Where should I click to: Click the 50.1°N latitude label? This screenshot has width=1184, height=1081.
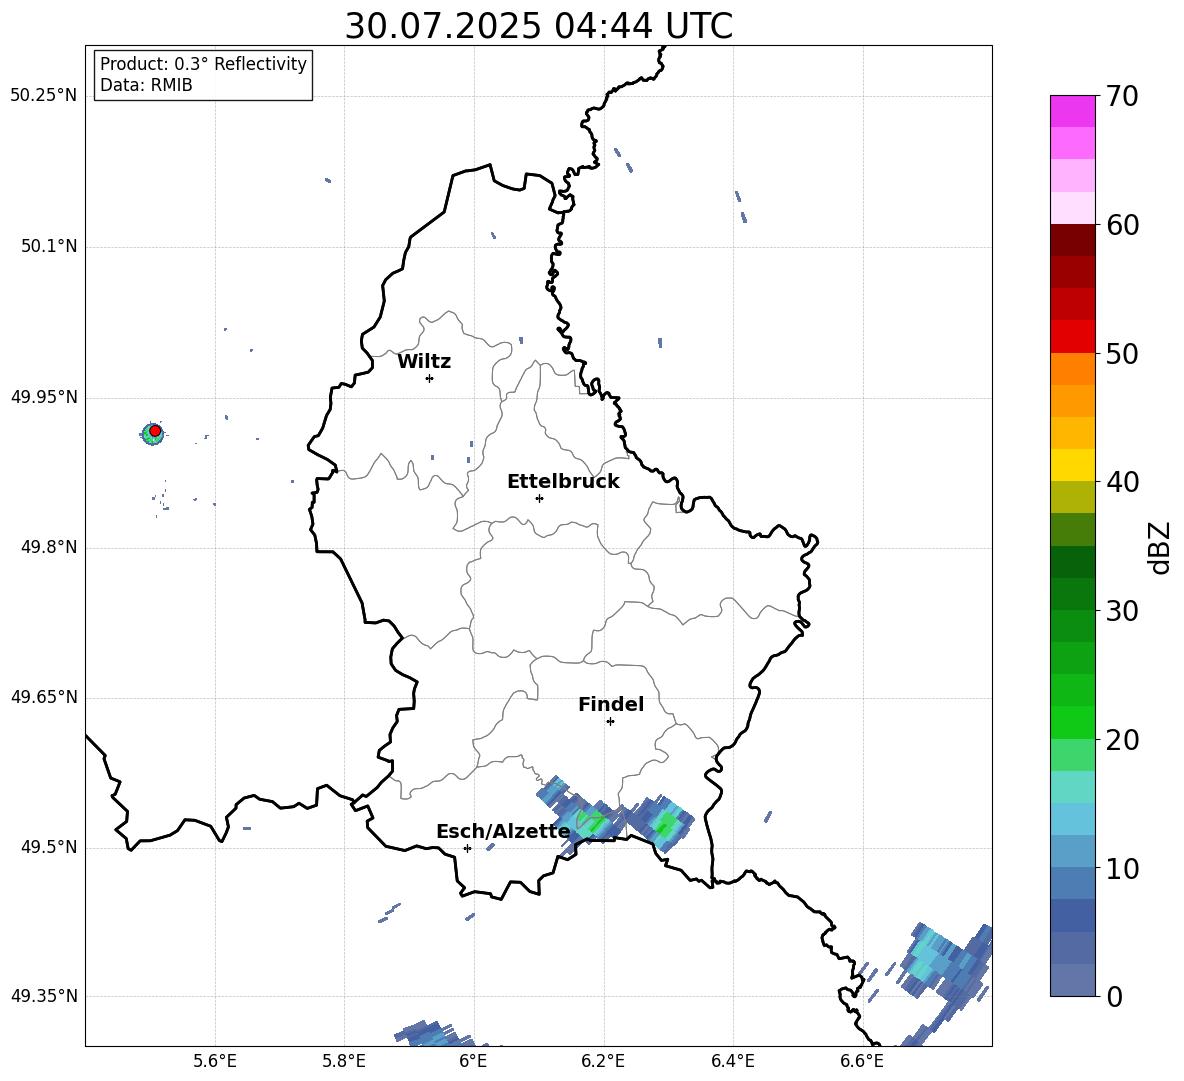point(49,247)
